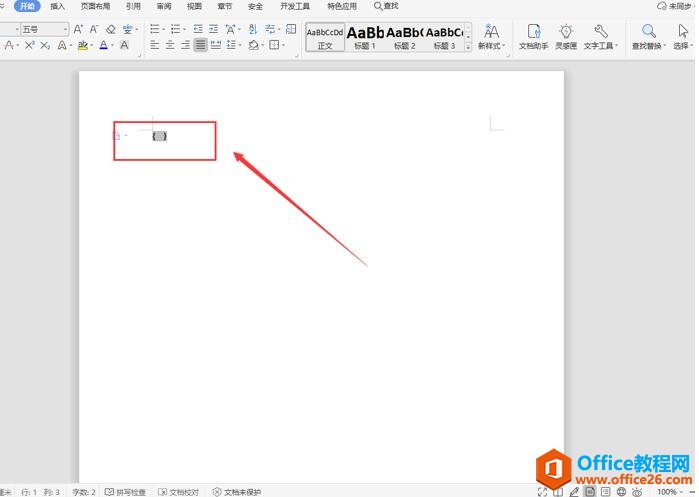The image size is (699, 497).
Task: Click the sort icon
Action: coord(253,29)
